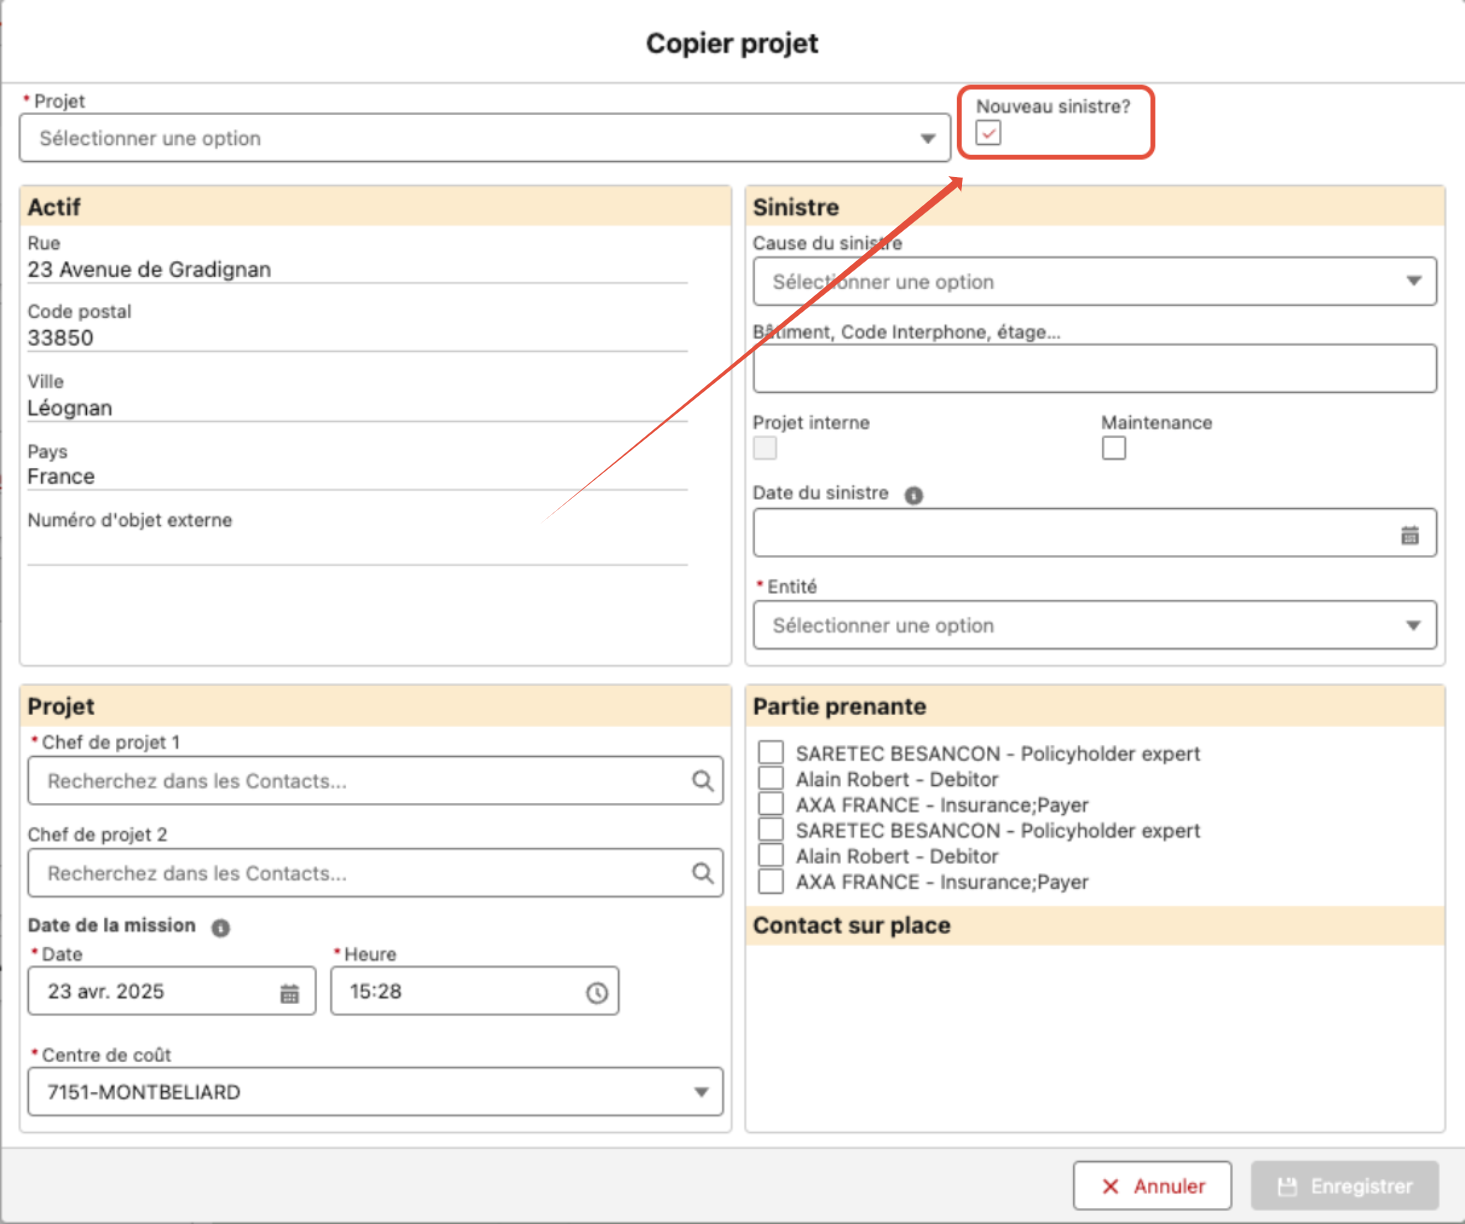Click the Code postal value 33850
This screenshot has height=1224, width=1465.
[61, 338]
